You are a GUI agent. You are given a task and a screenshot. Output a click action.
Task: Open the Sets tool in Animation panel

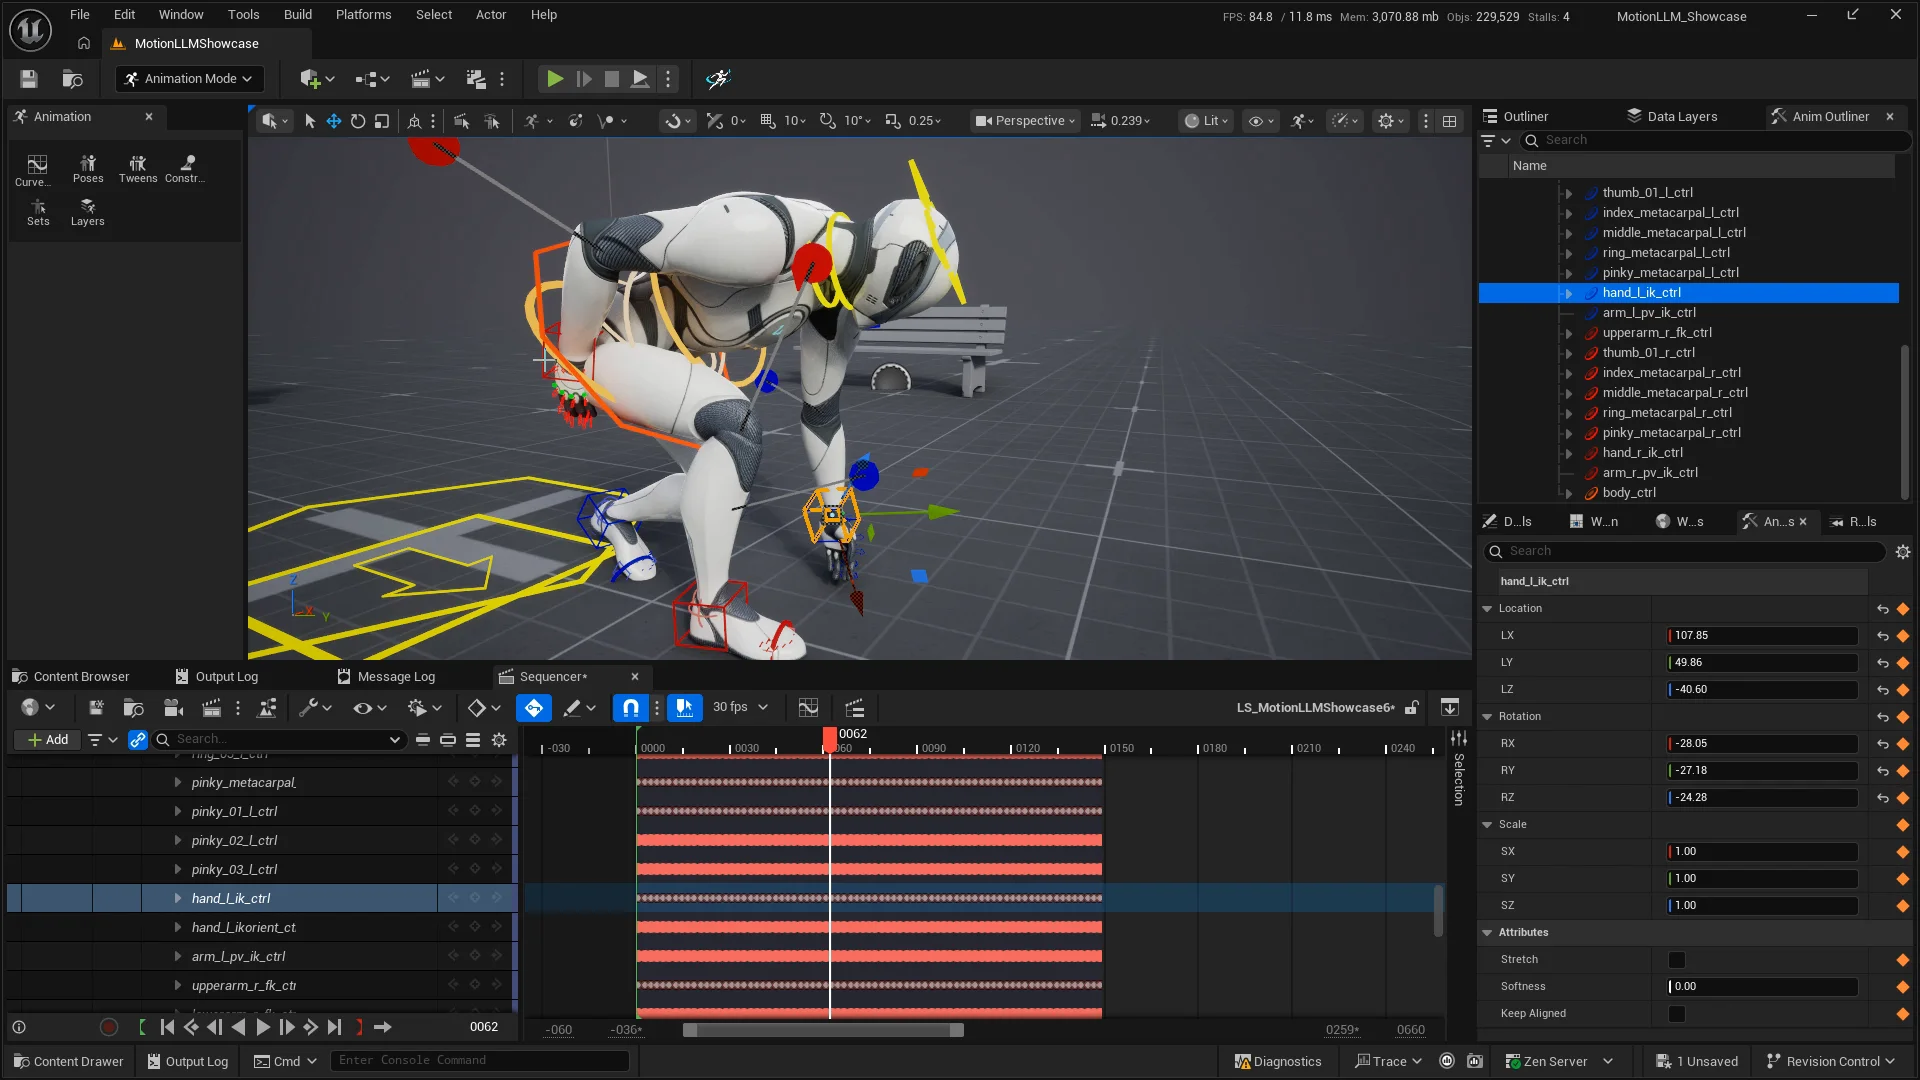pos(38,212)
